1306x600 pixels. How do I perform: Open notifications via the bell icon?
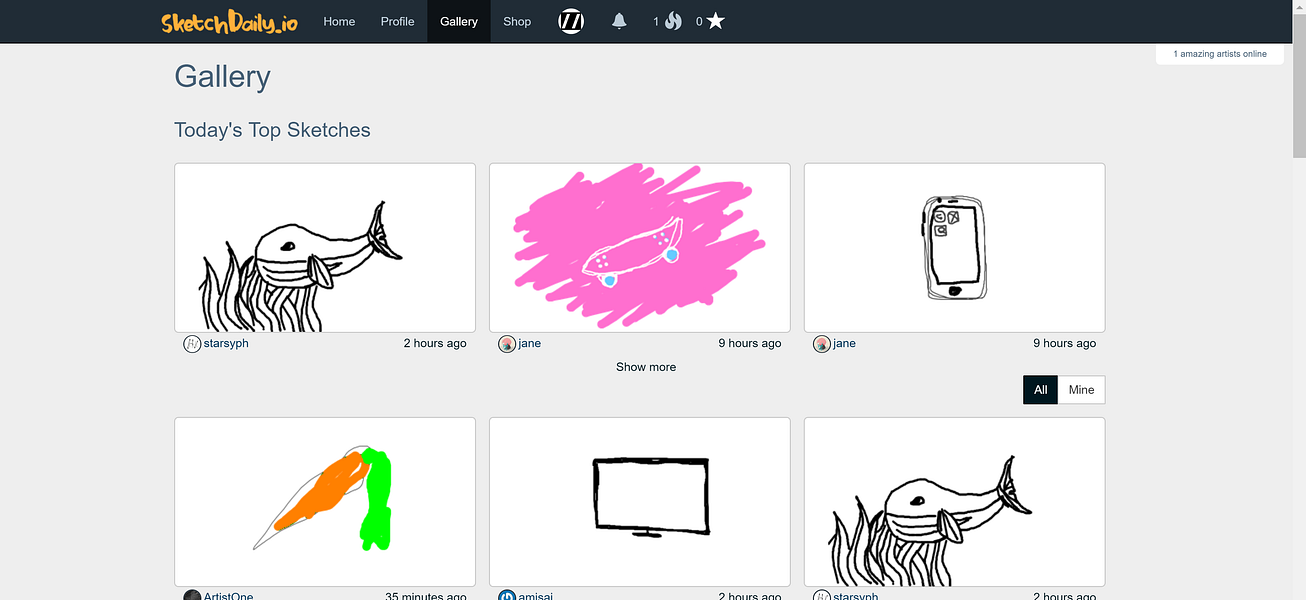(x=619, y=21)
